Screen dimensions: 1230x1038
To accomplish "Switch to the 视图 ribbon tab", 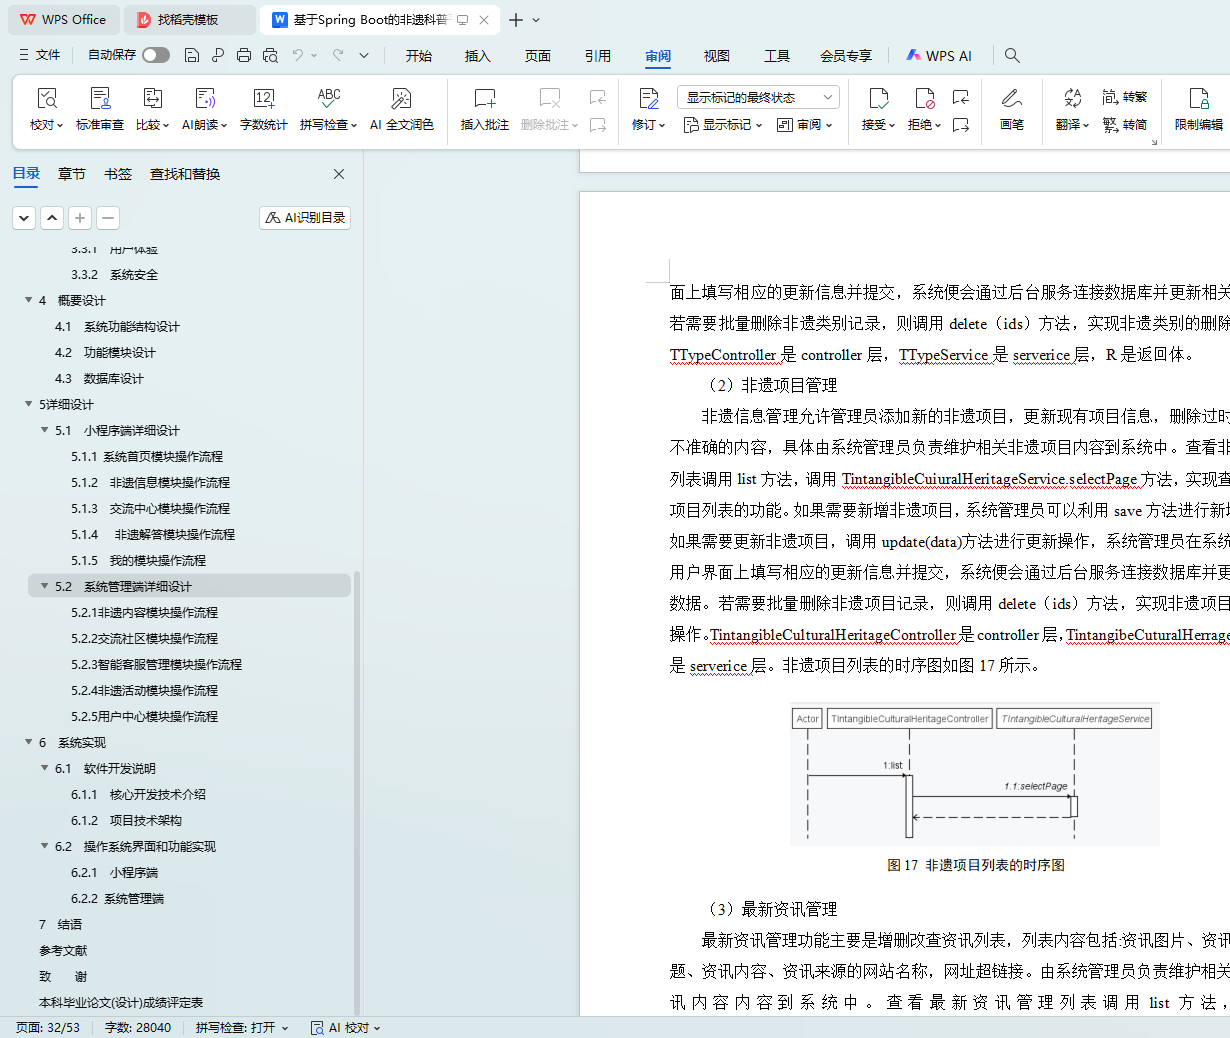I will click(x=716, y=56).
